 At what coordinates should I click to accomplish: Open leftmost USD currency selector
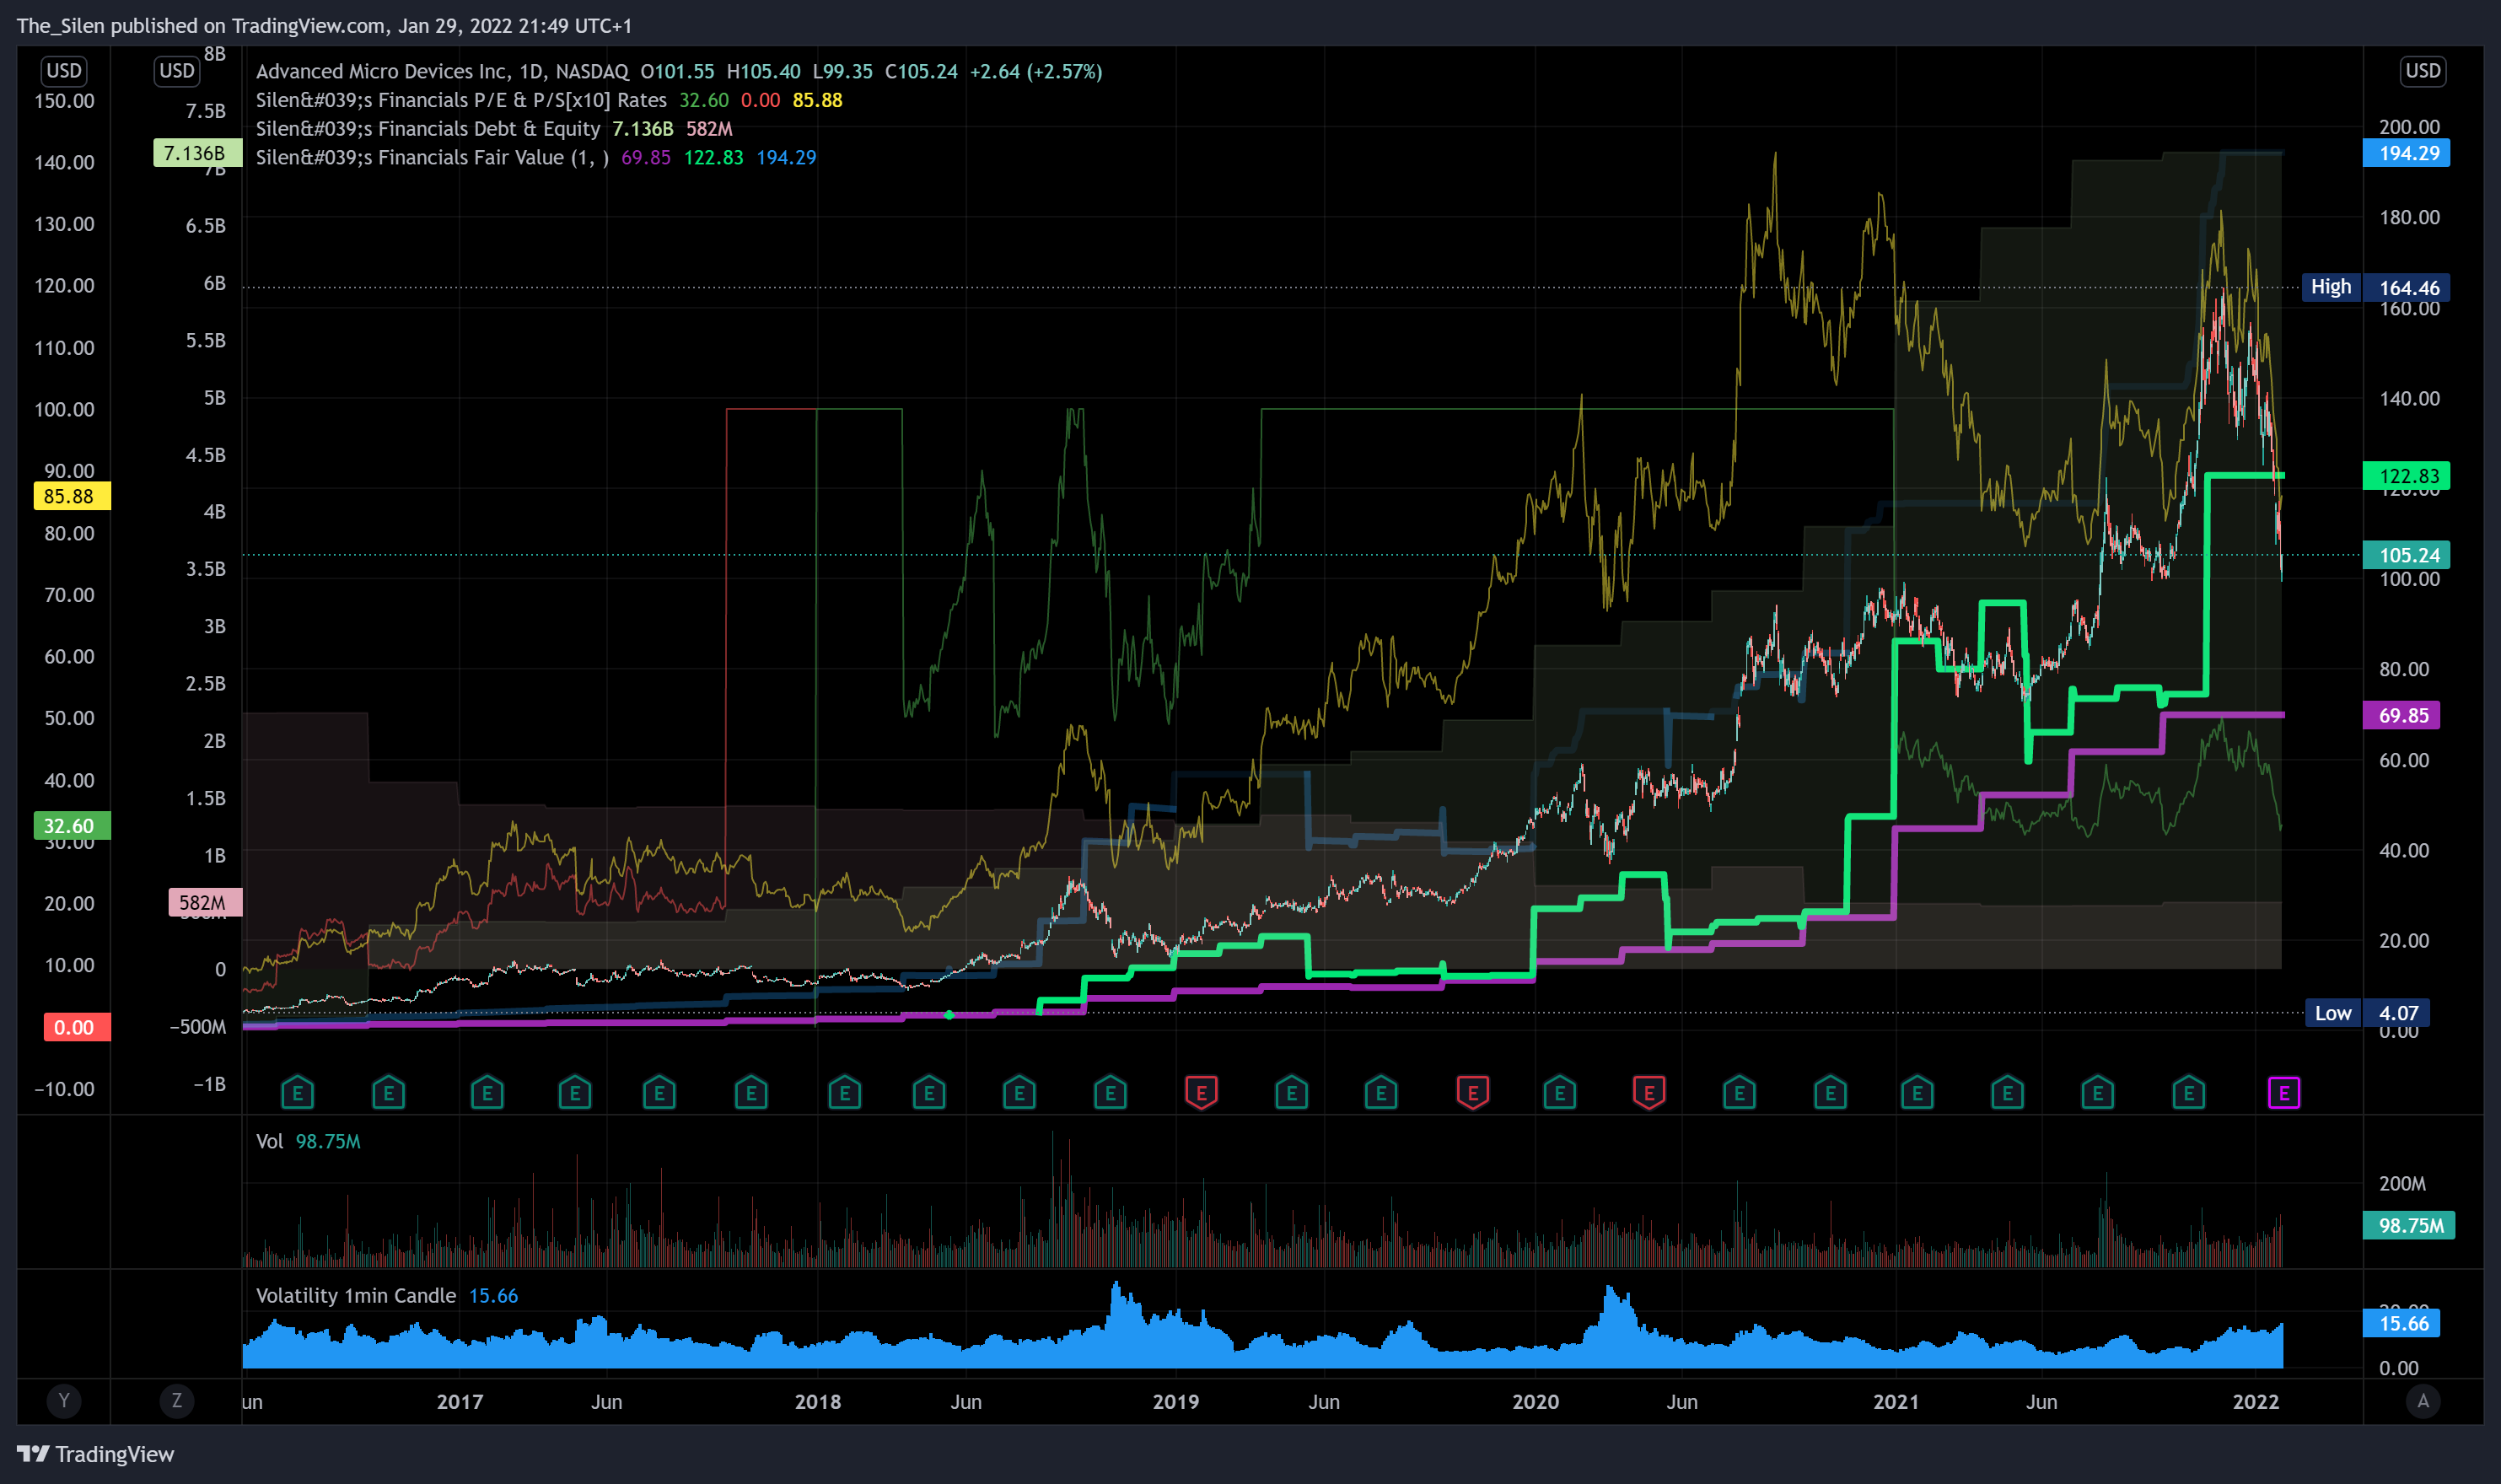[64, 71]
